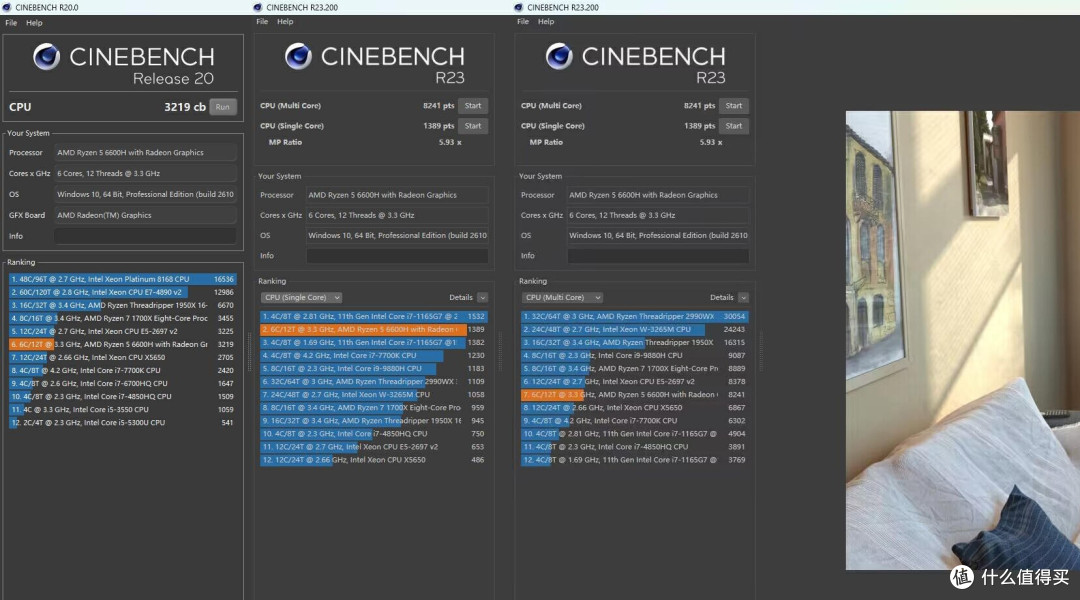This screenshot has height=600, width=1080.
Task: Select Threadripper 2990WX row scoring 1109
Action: [374, 382]
